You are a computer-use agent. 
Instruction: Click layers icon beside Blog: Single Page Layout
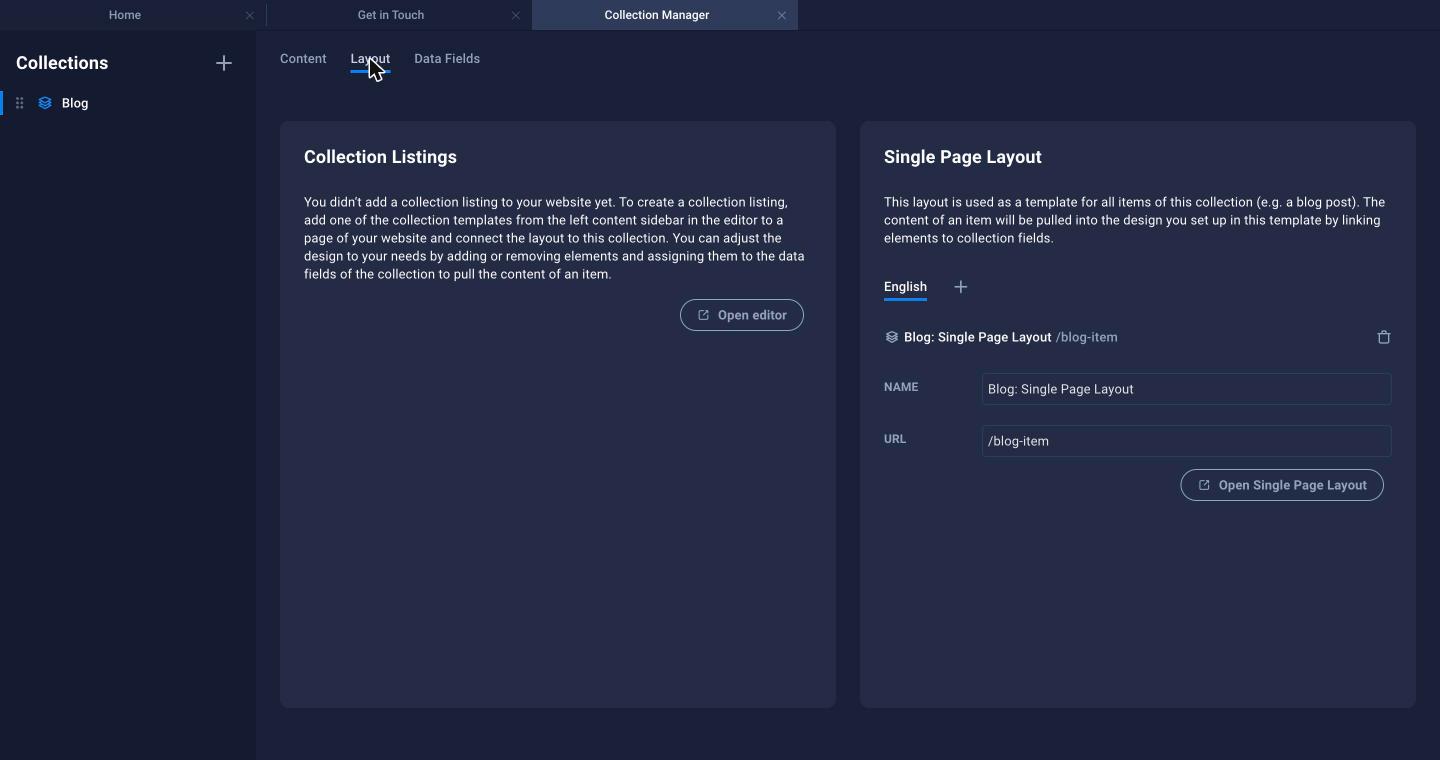(x=891, y=337)
